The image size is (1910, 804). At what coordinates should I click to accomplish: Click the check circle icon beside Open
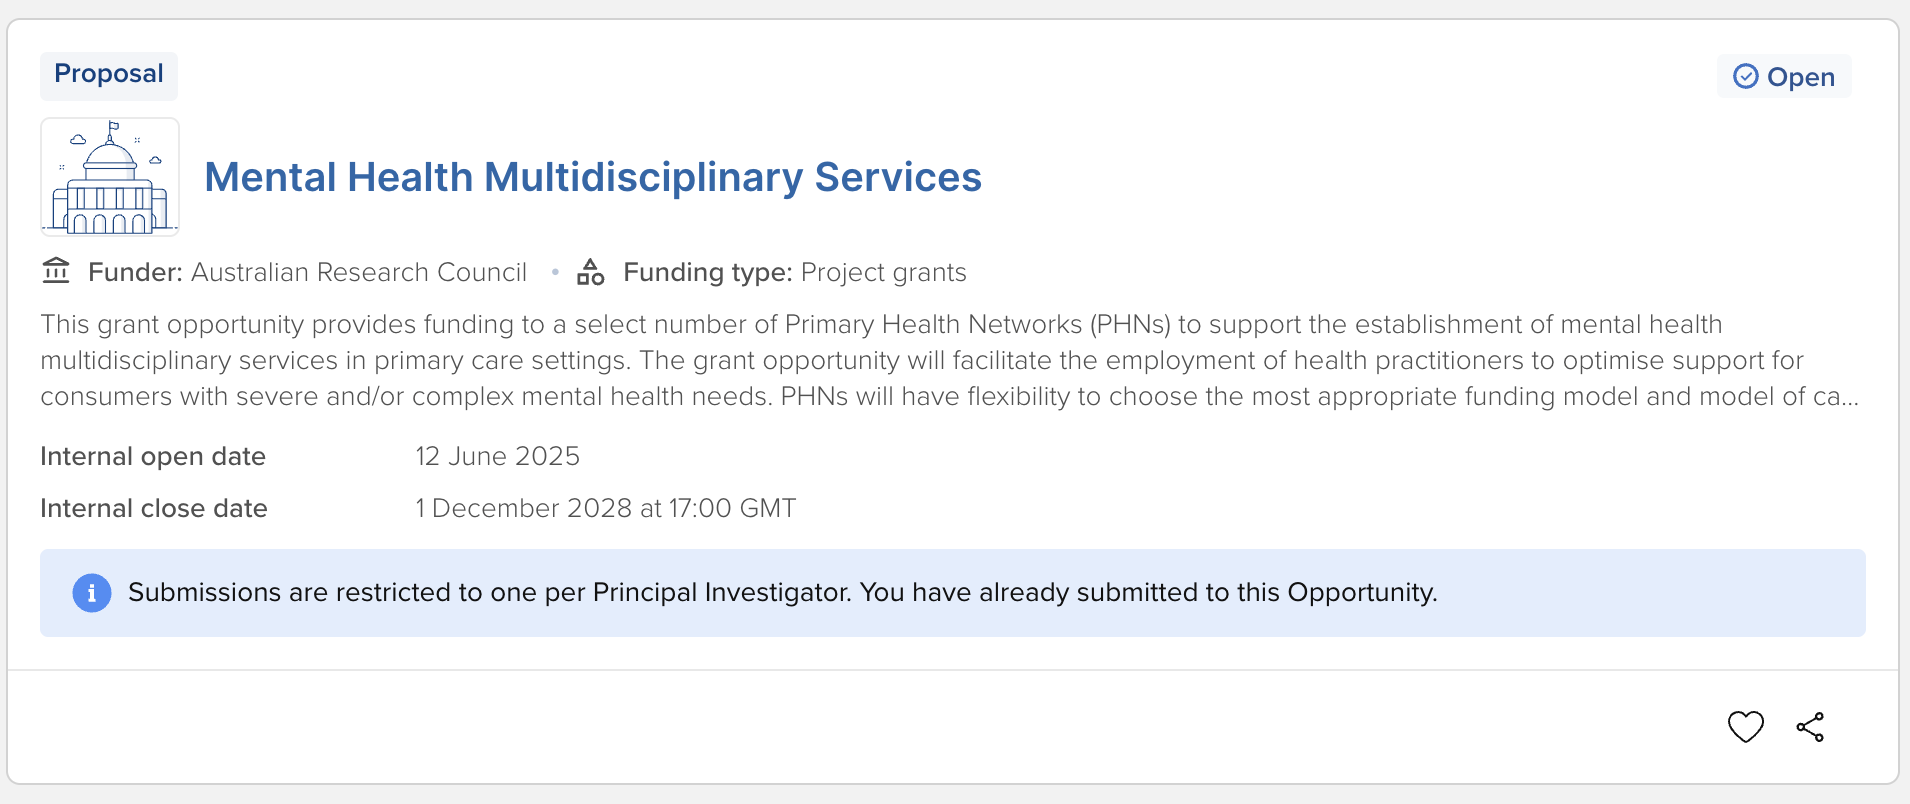[1745, 77]
